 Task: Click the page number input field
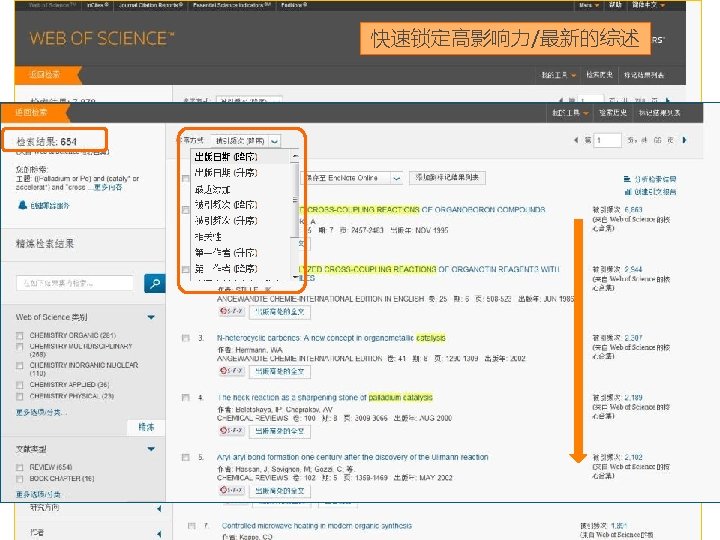pos(607,140)
